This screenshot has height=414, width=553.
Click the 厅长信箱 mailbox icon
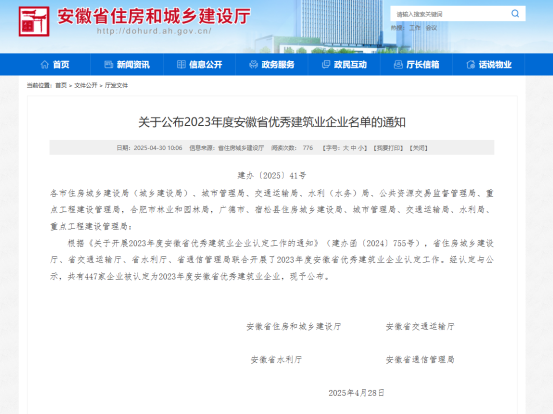(x=398, y=65)
